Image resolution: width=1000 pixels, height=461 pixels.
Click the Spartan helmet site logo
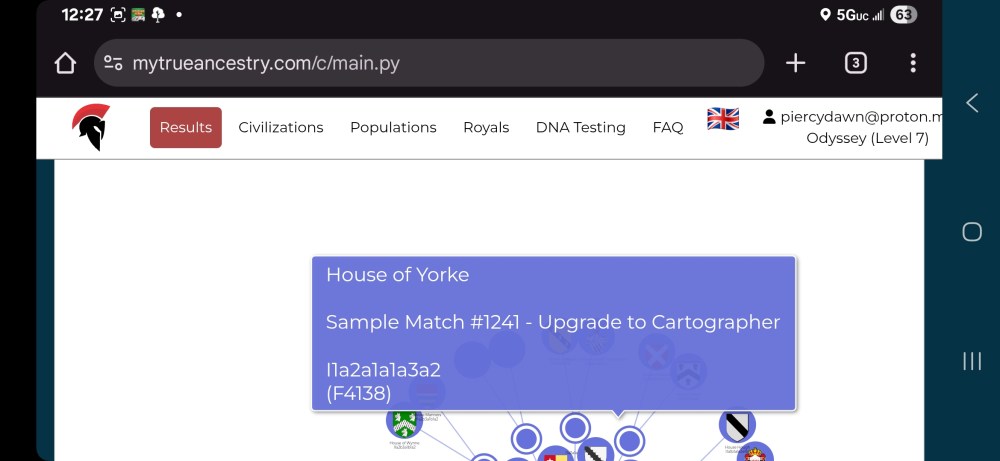coord(91,127)
